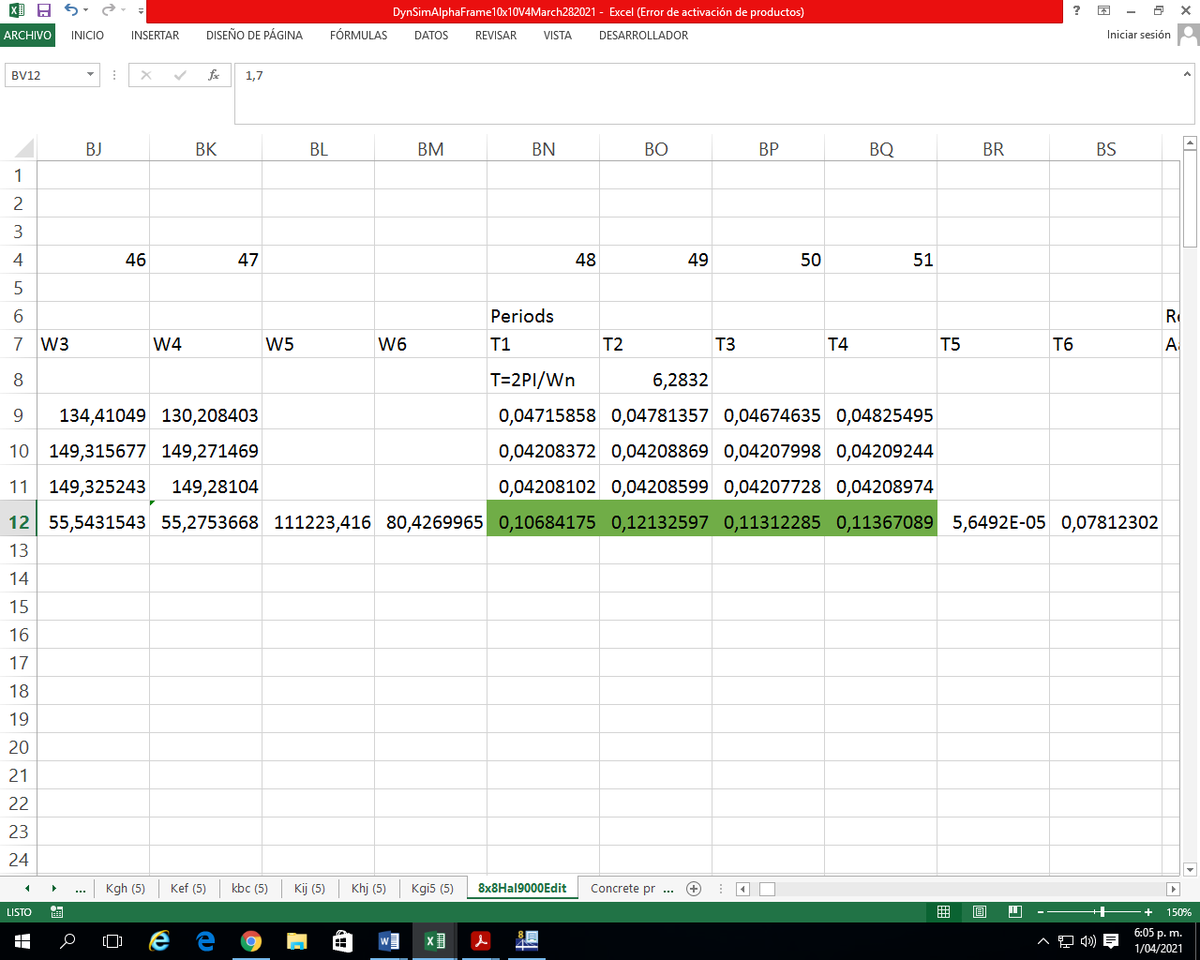
Task: Switch to Page Break Preview icon
Action: point(1015,912)
